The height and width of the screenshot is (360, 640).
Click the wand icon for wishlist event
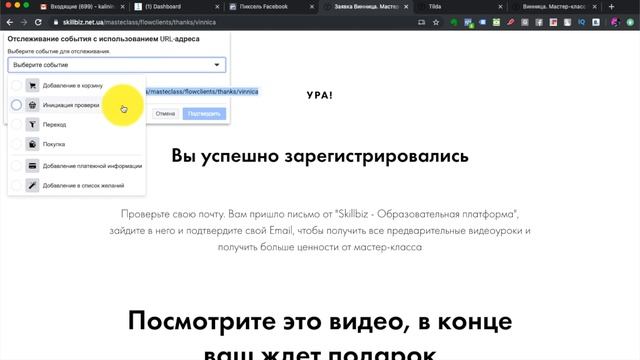coord(32,185)
